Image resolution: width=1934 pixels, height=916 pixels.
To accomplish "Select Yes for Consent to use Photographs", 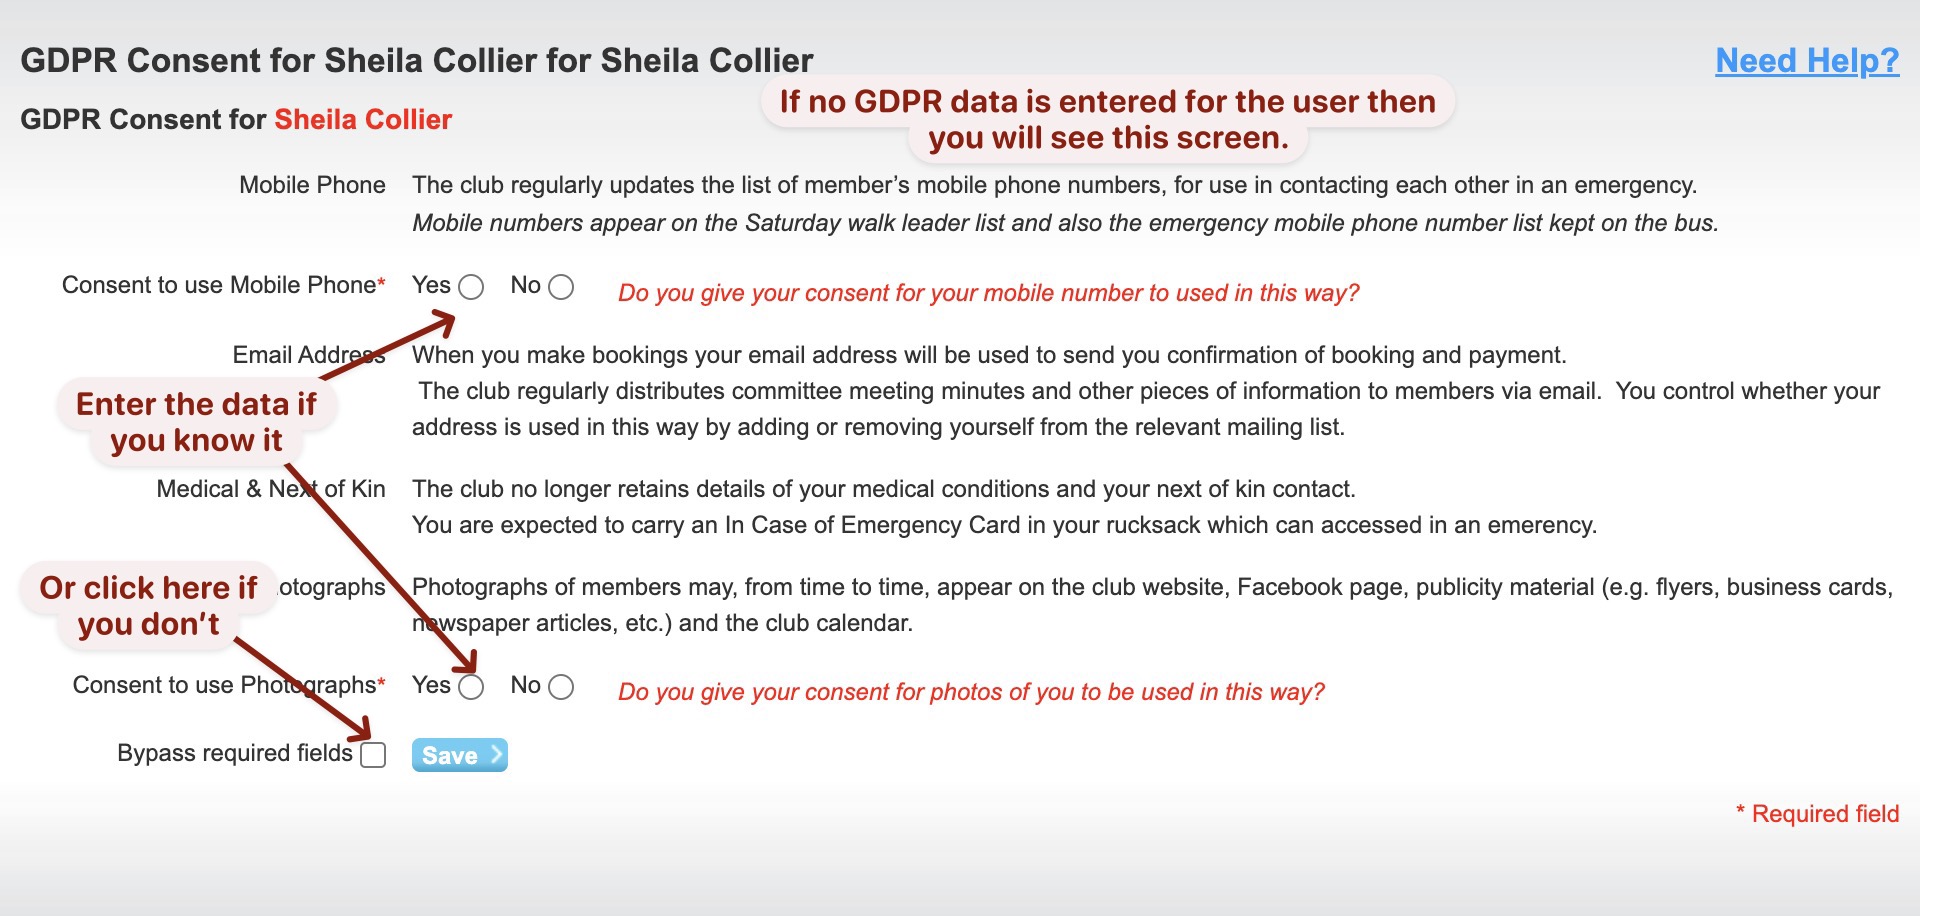I will (x=469, y=686).
